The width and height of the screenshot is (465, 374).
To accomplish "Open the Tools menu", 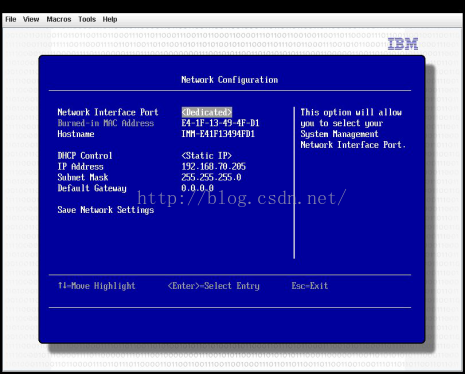I will [x=87, y=19].
